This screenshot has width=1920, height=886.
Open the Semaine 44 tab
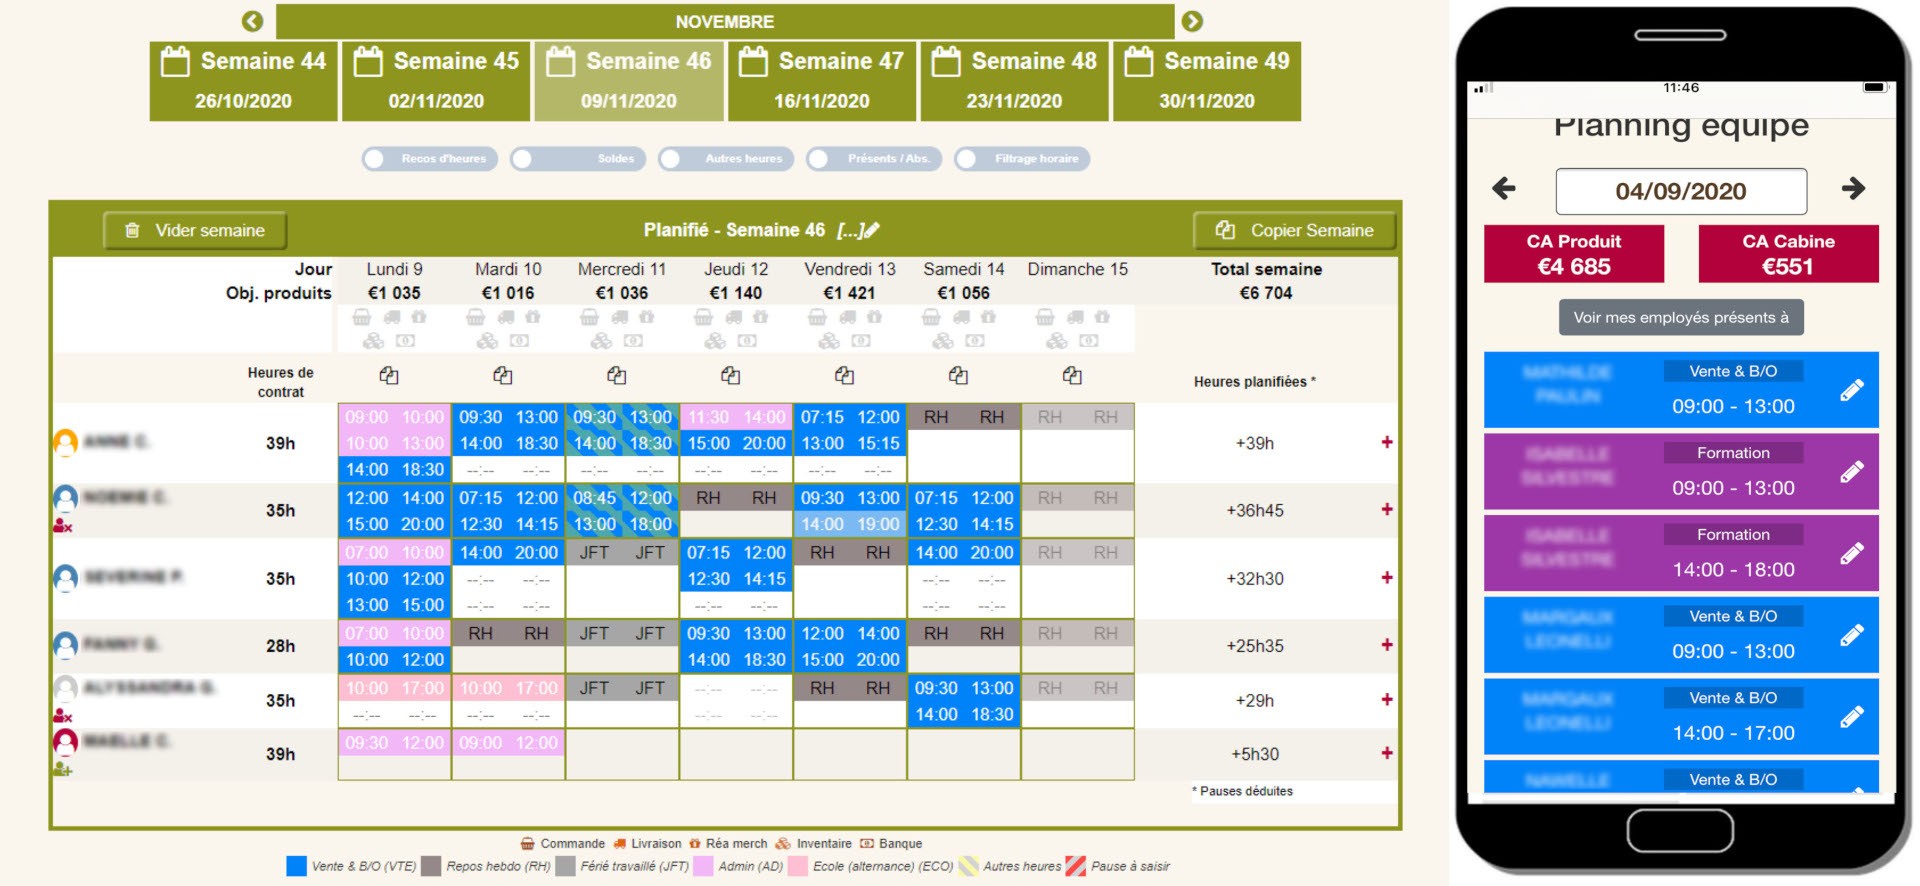[243, 81]
